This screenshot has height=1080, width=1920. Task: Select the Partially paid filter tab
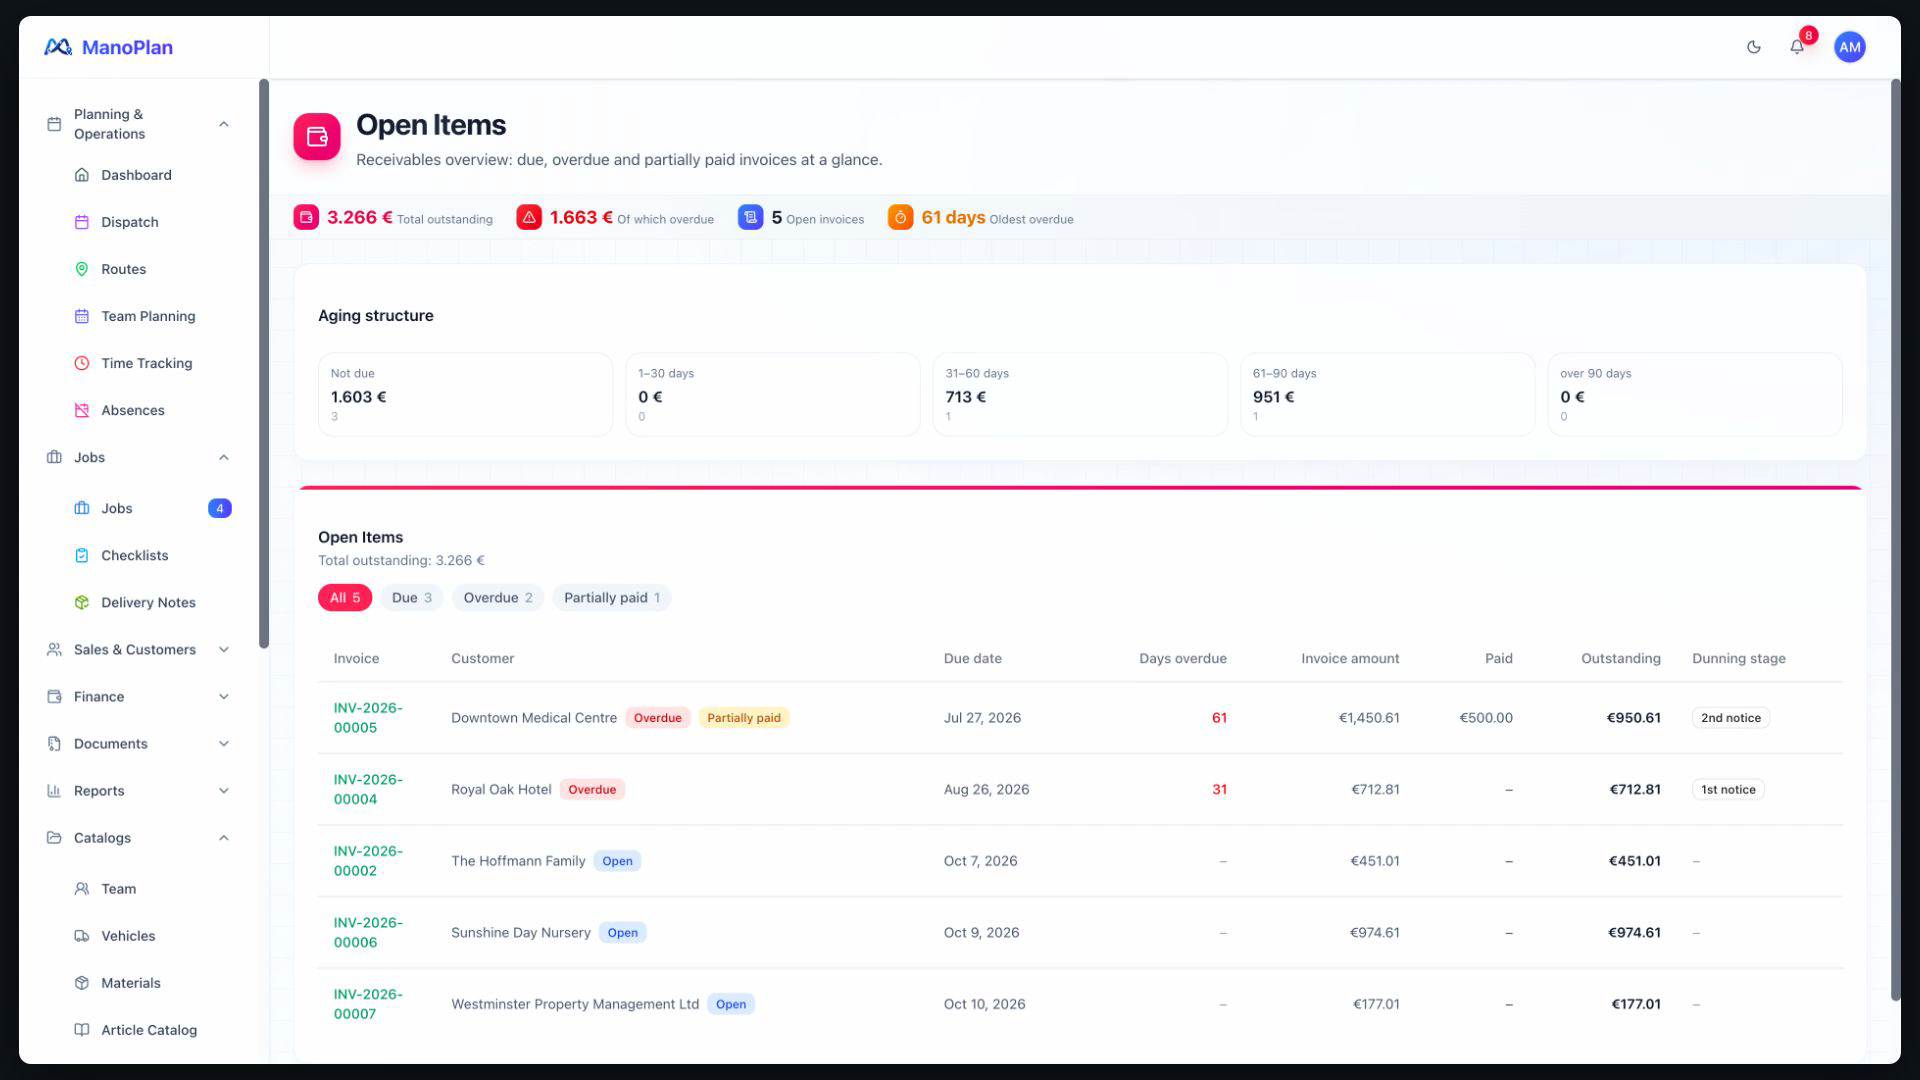coord(611,598)
